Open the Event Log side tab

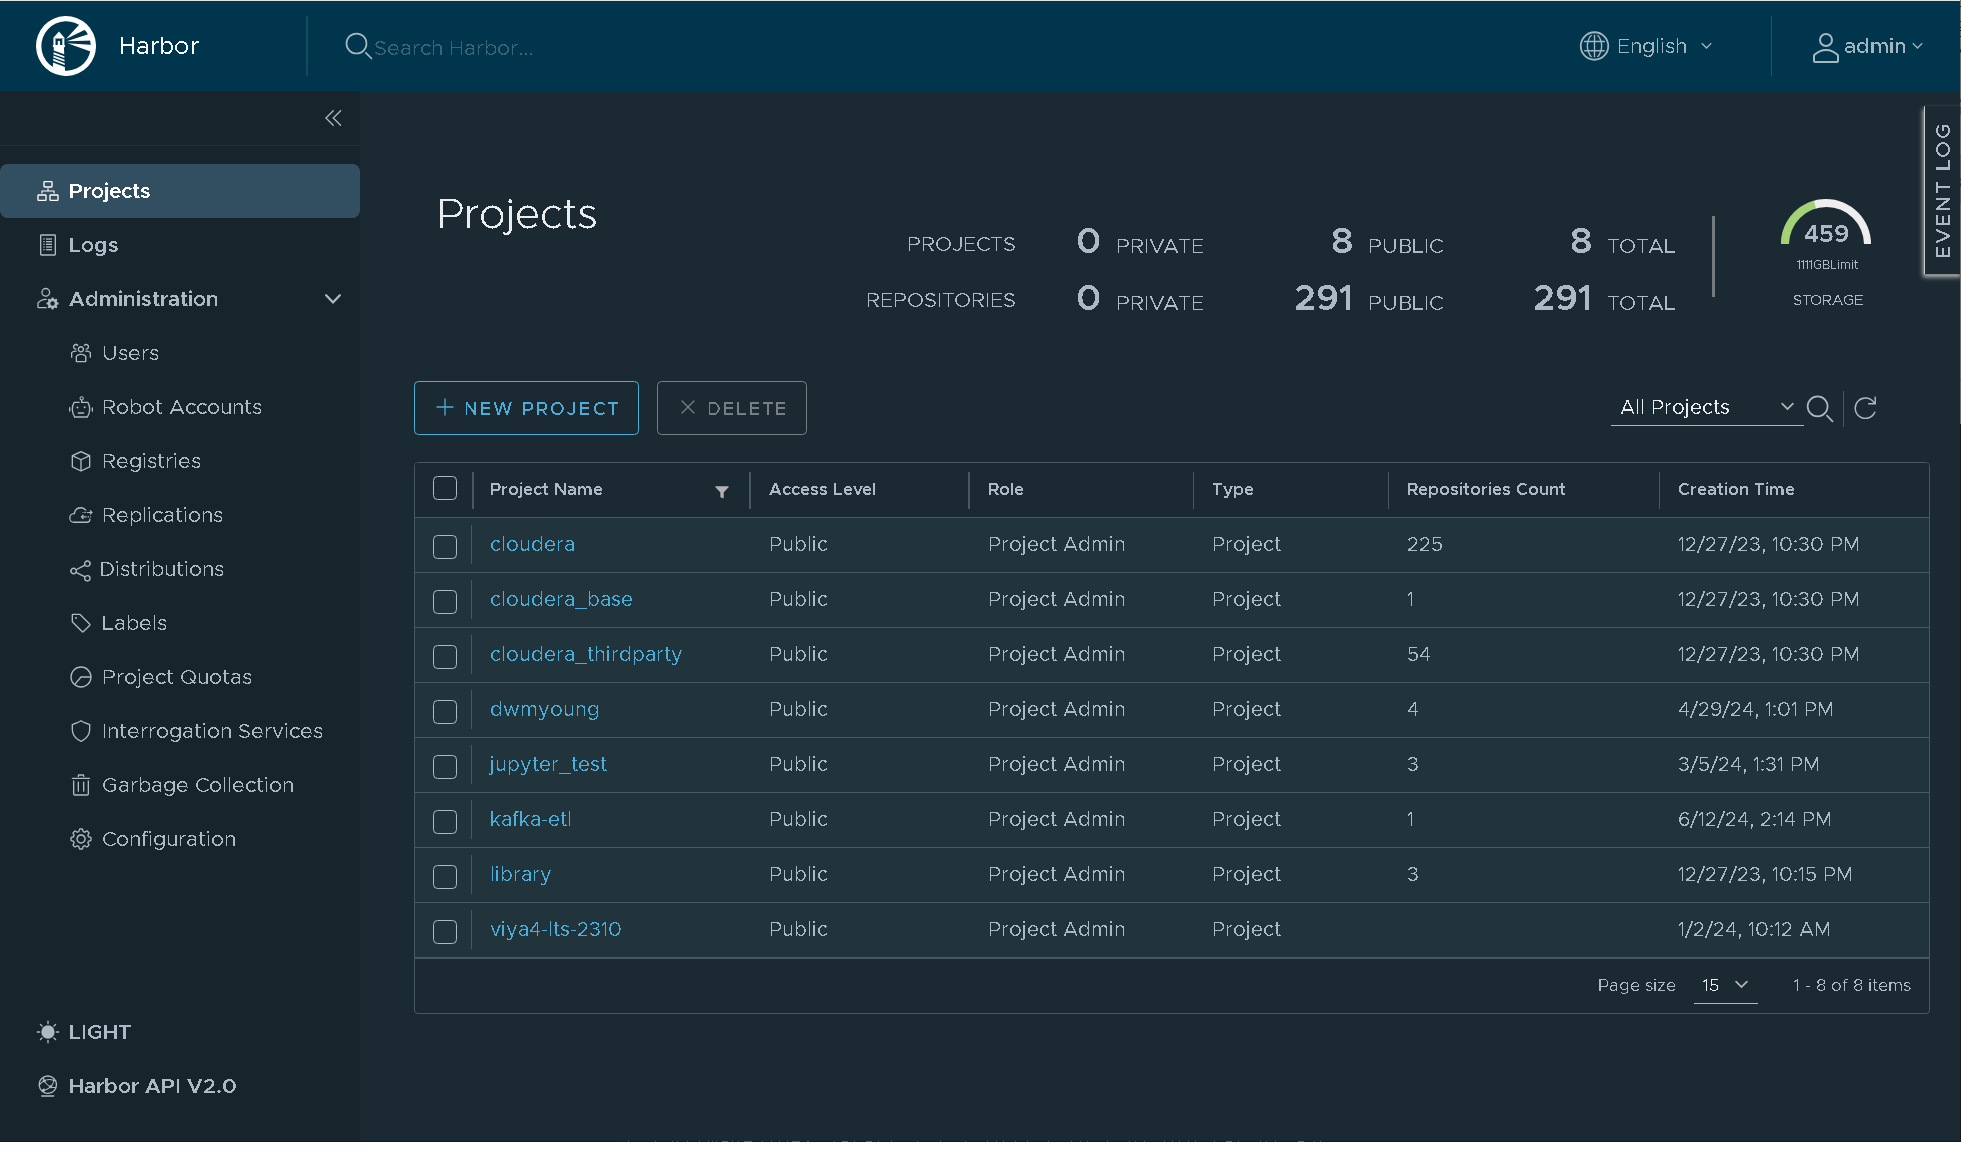(x=1942, y=190)
